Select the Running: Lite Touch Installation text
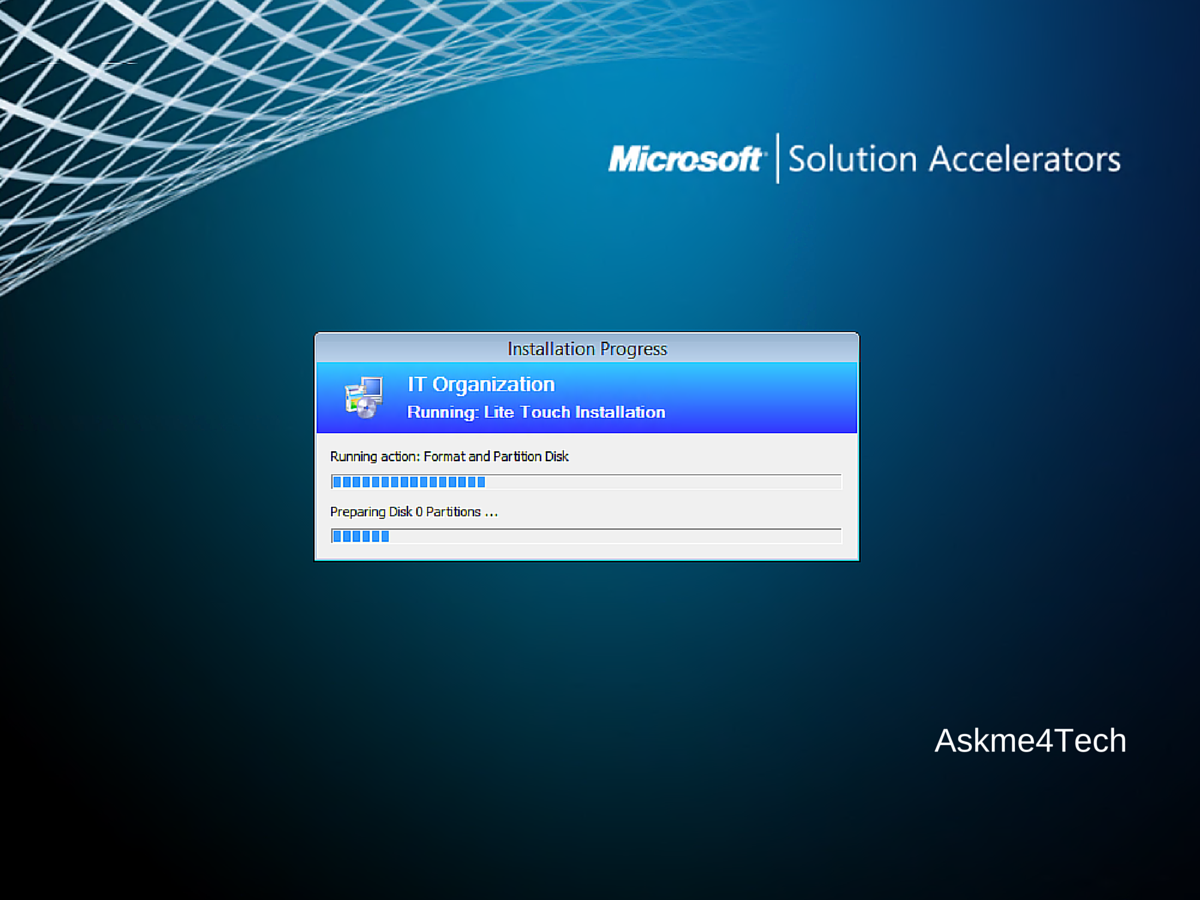Screen dimensions: 1200x900 [536, 412]
